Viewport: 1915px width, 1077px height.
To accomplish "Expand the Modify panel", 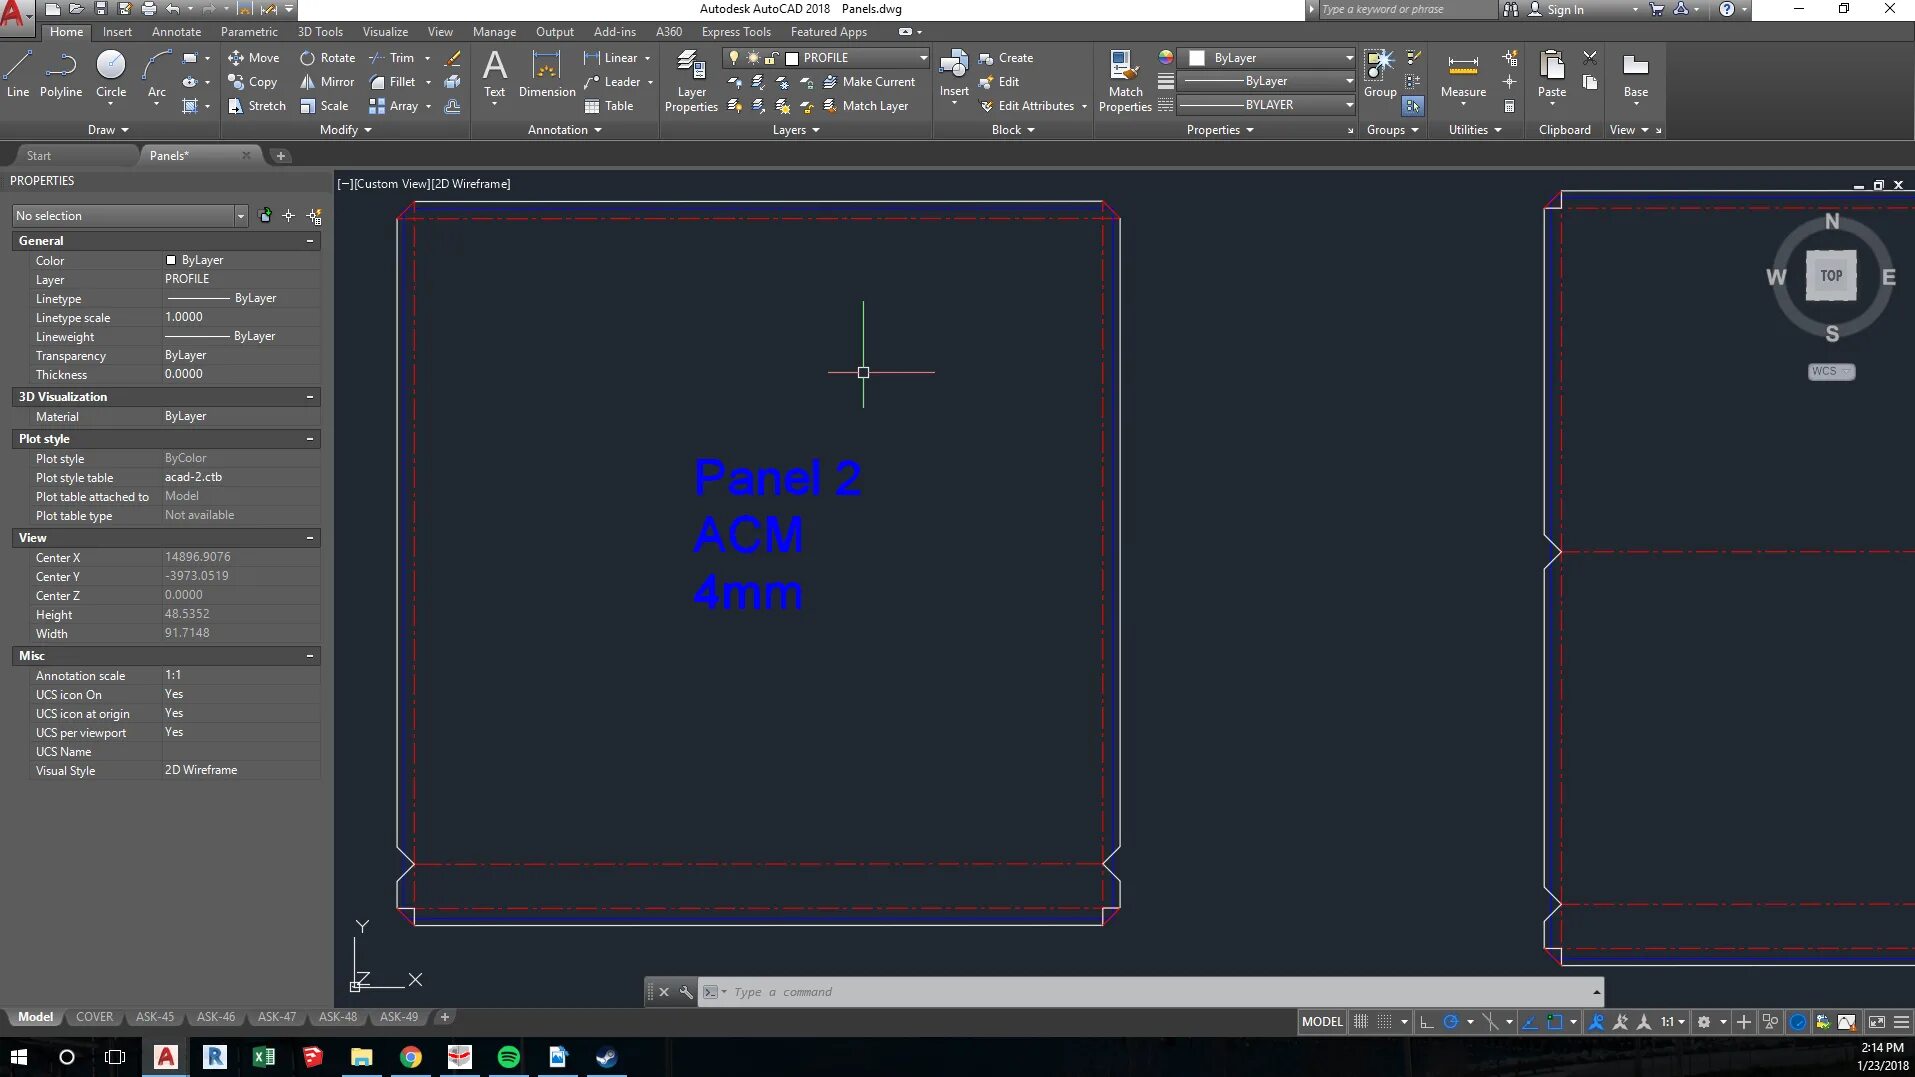I will coord(346,130).
